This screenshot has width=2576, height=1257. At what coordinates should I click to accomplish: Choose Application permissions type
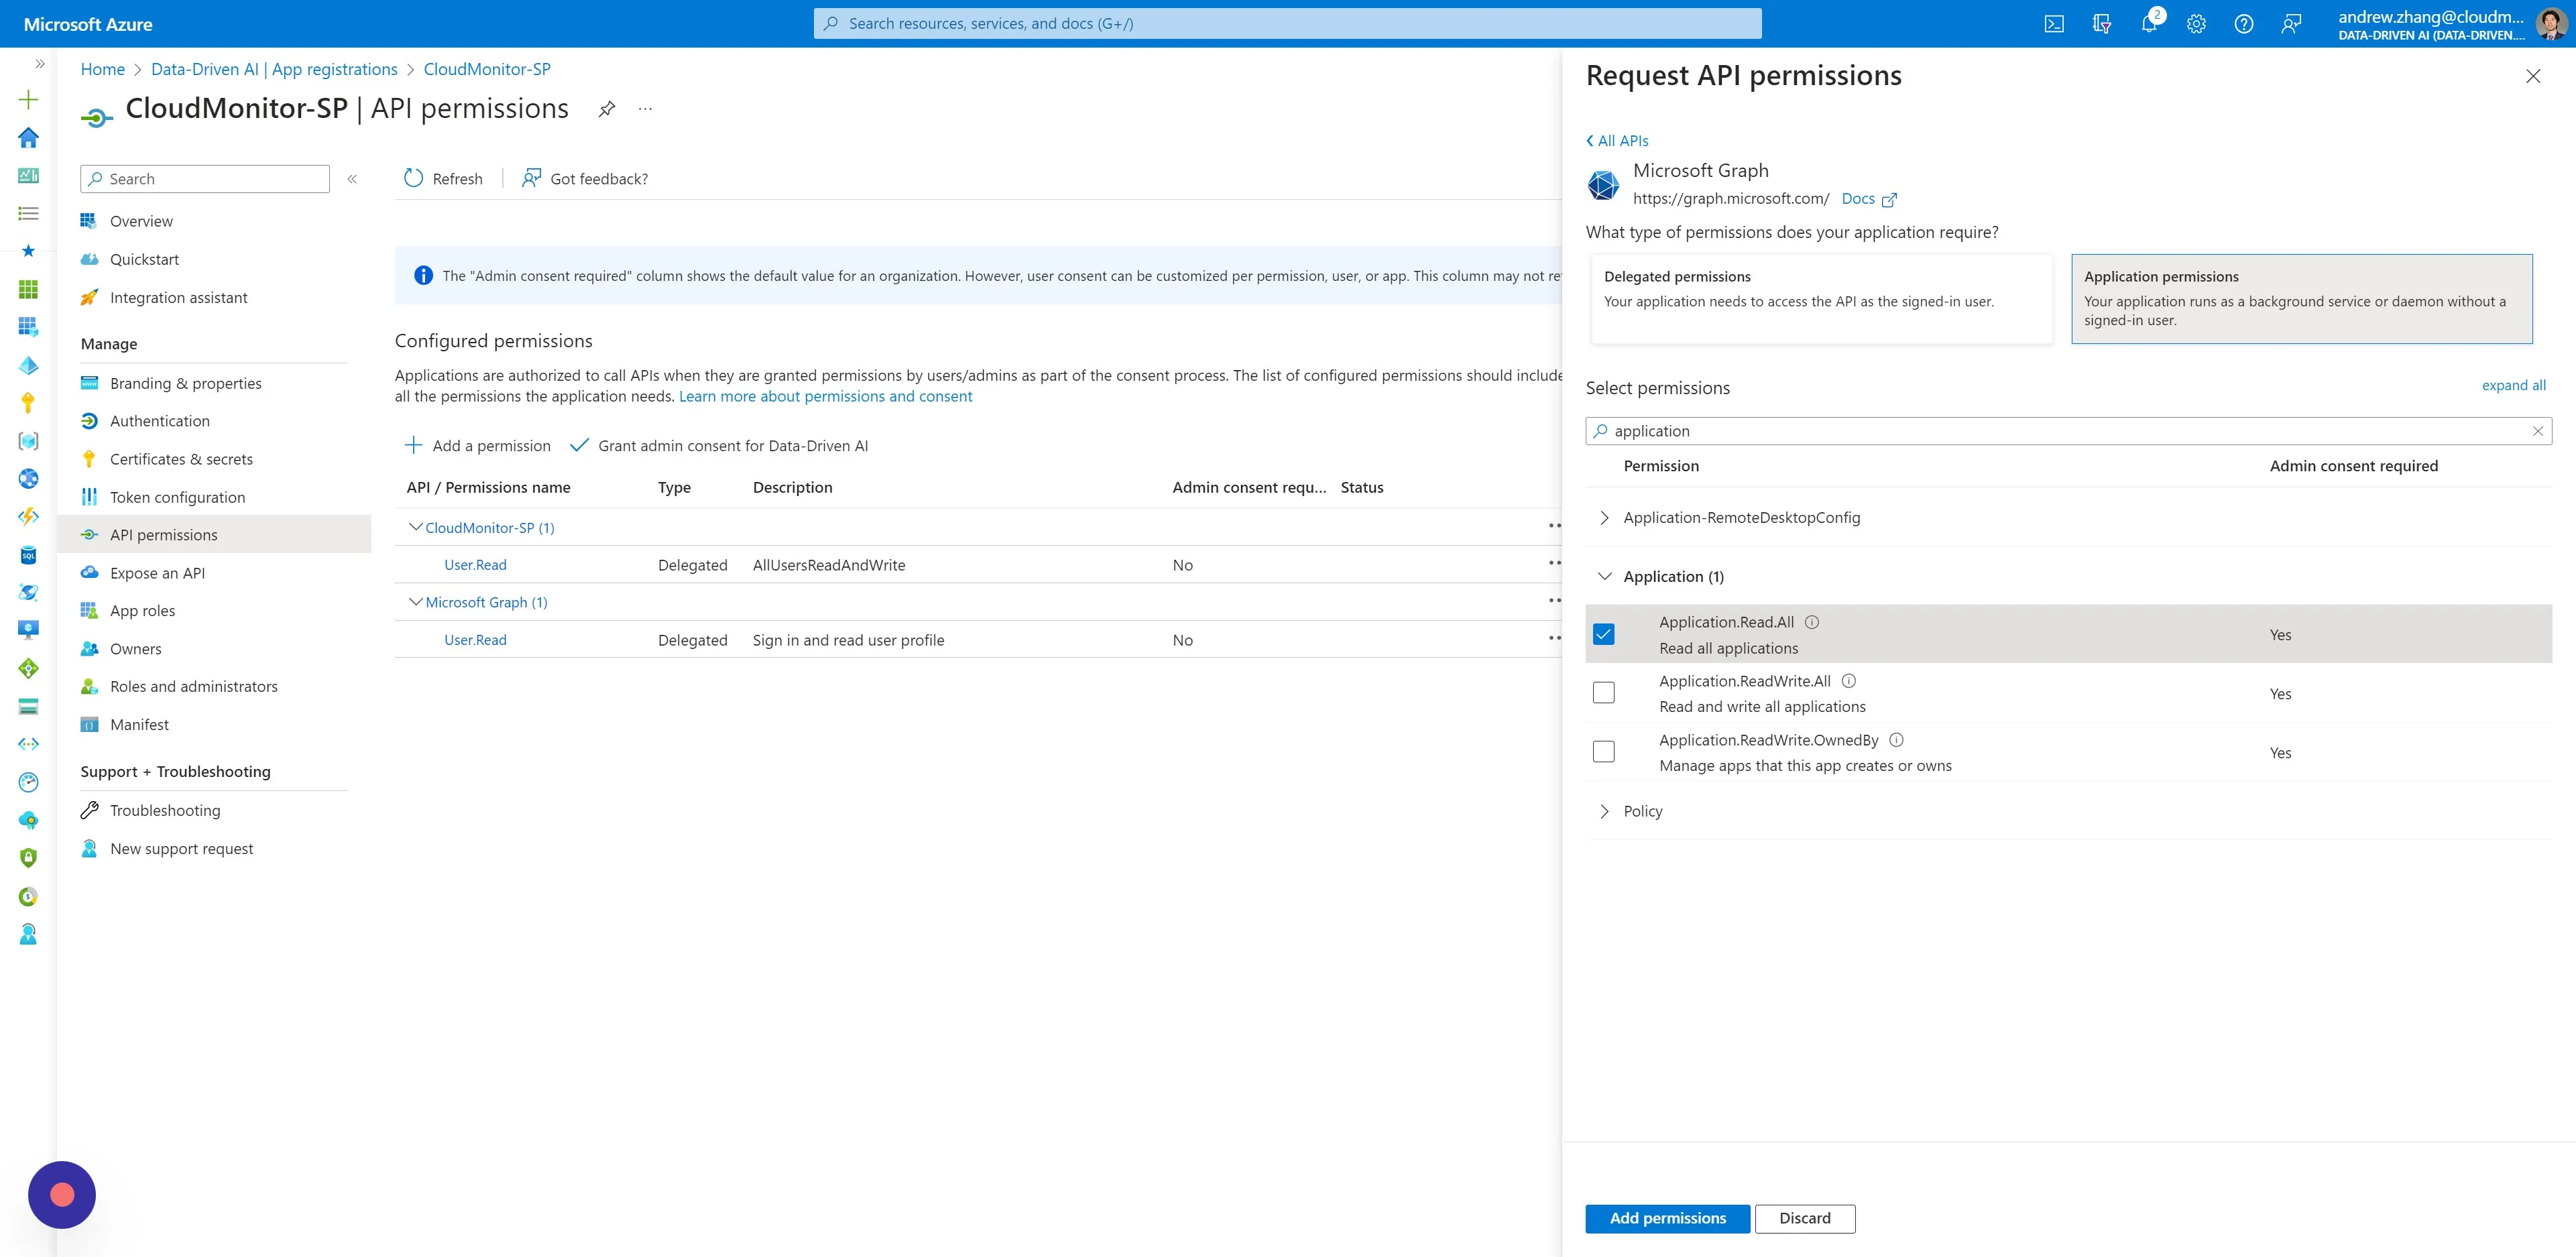[2302, 298]
